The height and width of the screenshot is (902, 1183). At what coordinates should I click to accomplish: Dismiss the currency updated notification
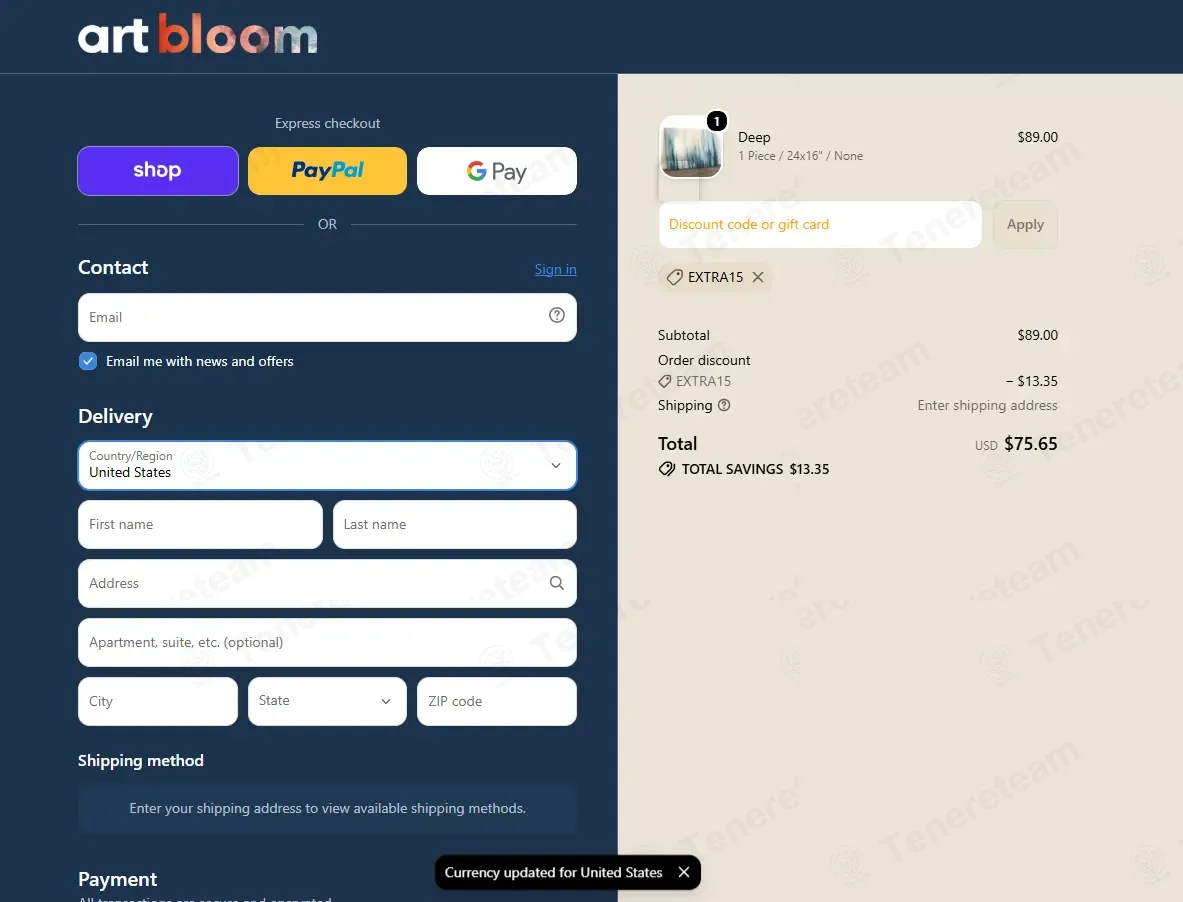(x=684, y=872)
